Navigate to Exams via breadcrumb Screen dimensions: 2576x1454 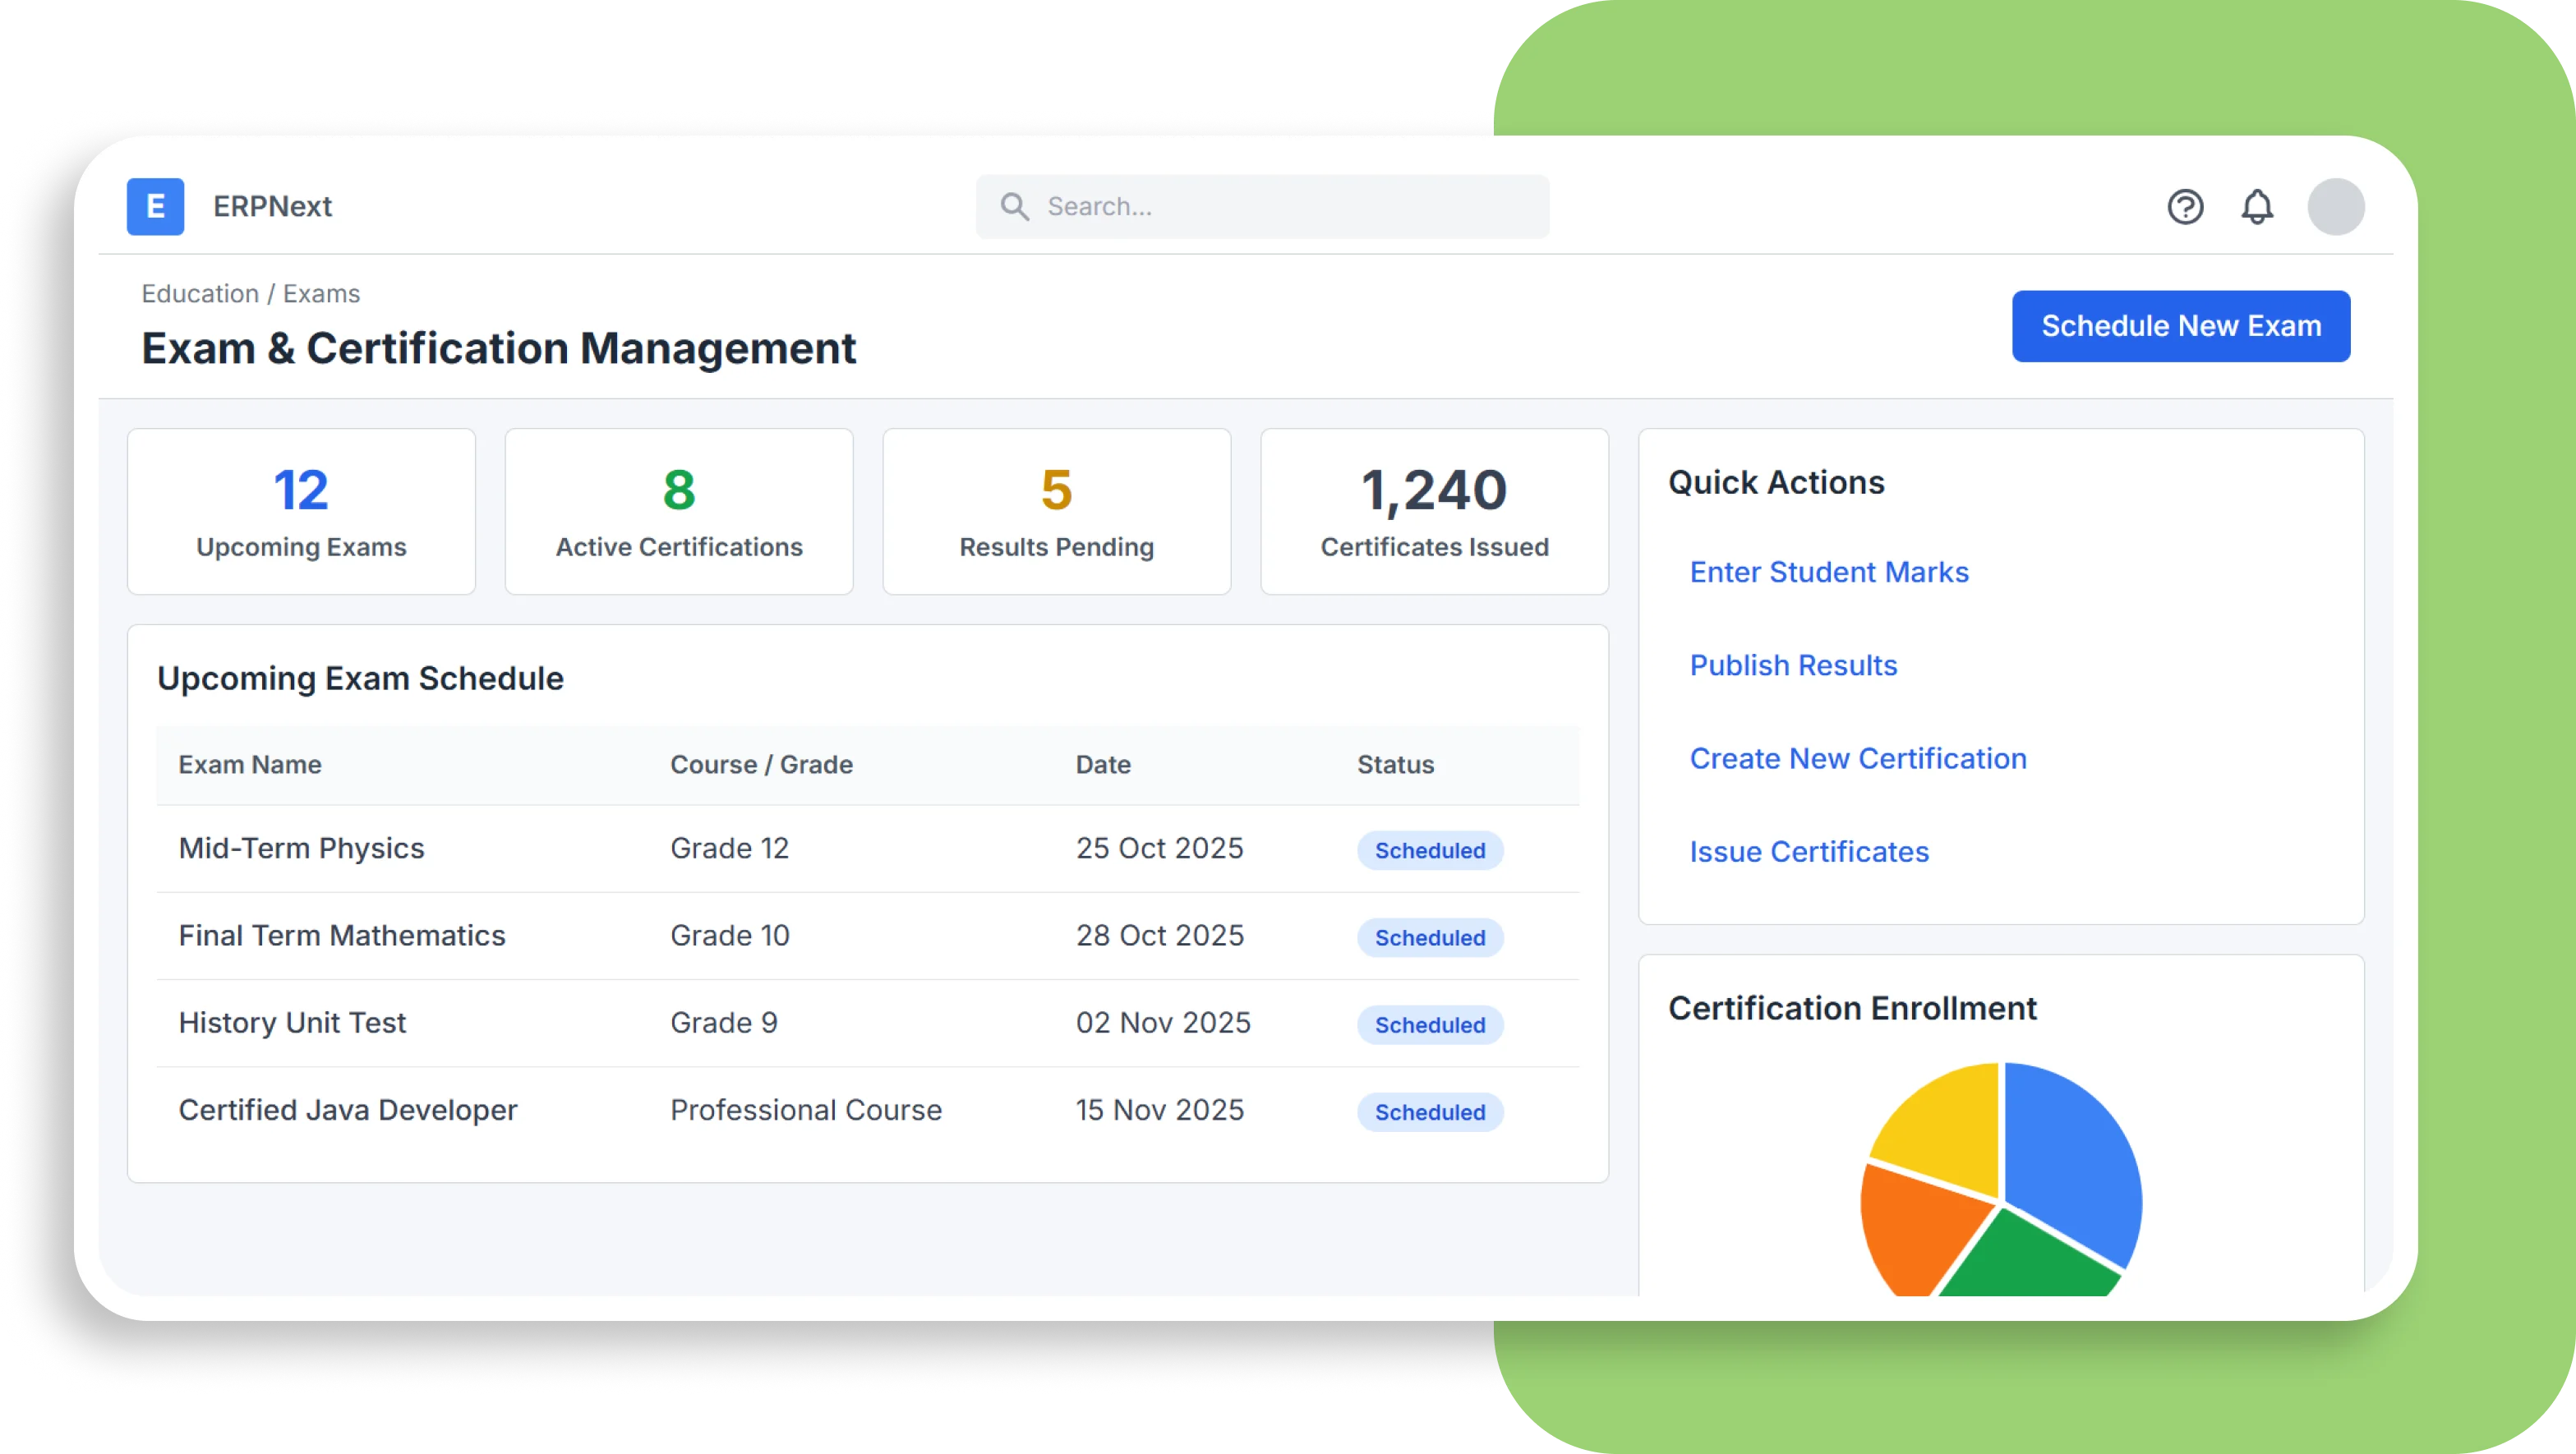pyautogui.click(x=322, y=293)
